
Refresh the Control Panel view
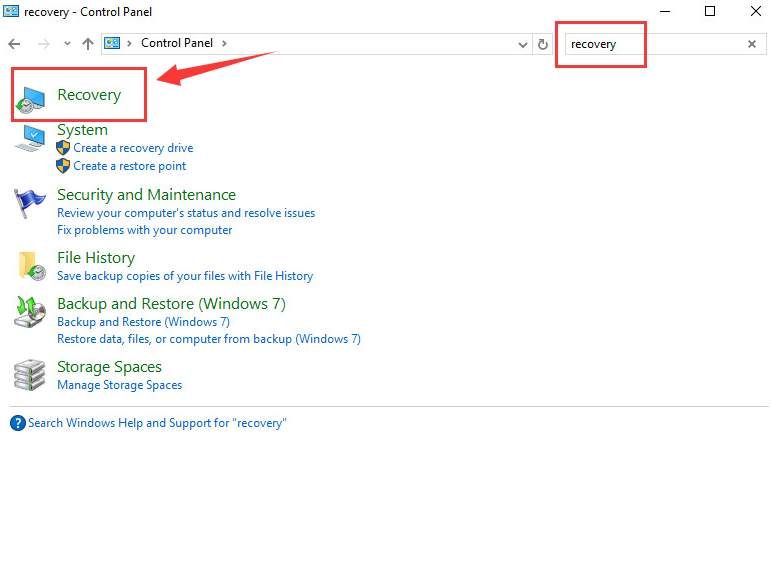[x=543, y=44]
